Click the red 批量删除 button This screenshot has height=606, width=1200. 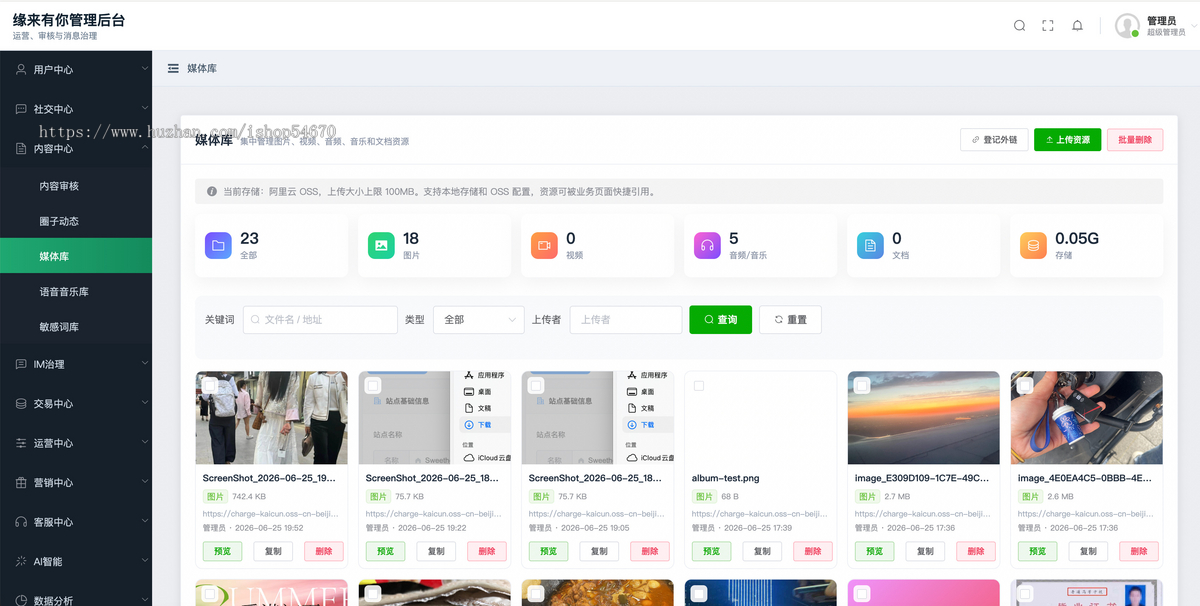pos(1135,140)
